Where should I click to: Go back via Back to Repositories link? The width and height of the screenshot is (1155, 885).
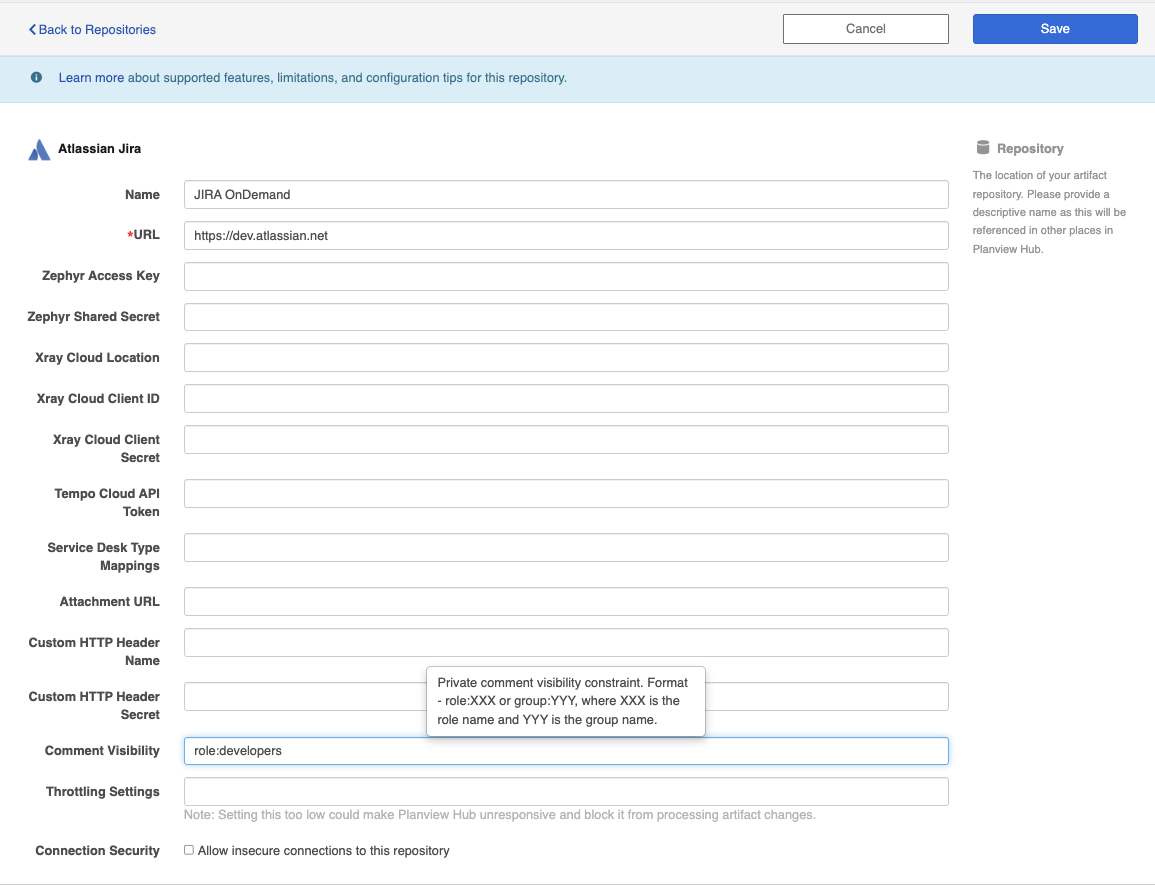click(92, 30)
